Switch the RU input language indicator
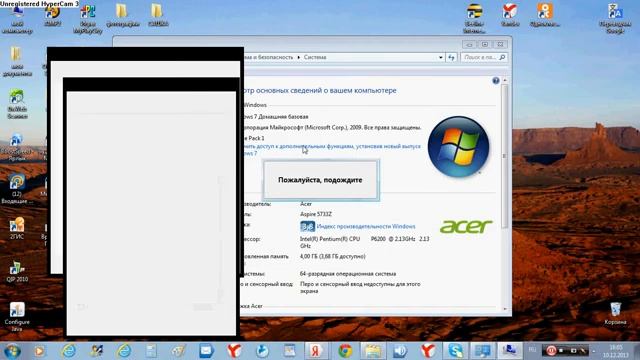Image resolution: width=640 pixels, height=360 pixels. point(532,350)
